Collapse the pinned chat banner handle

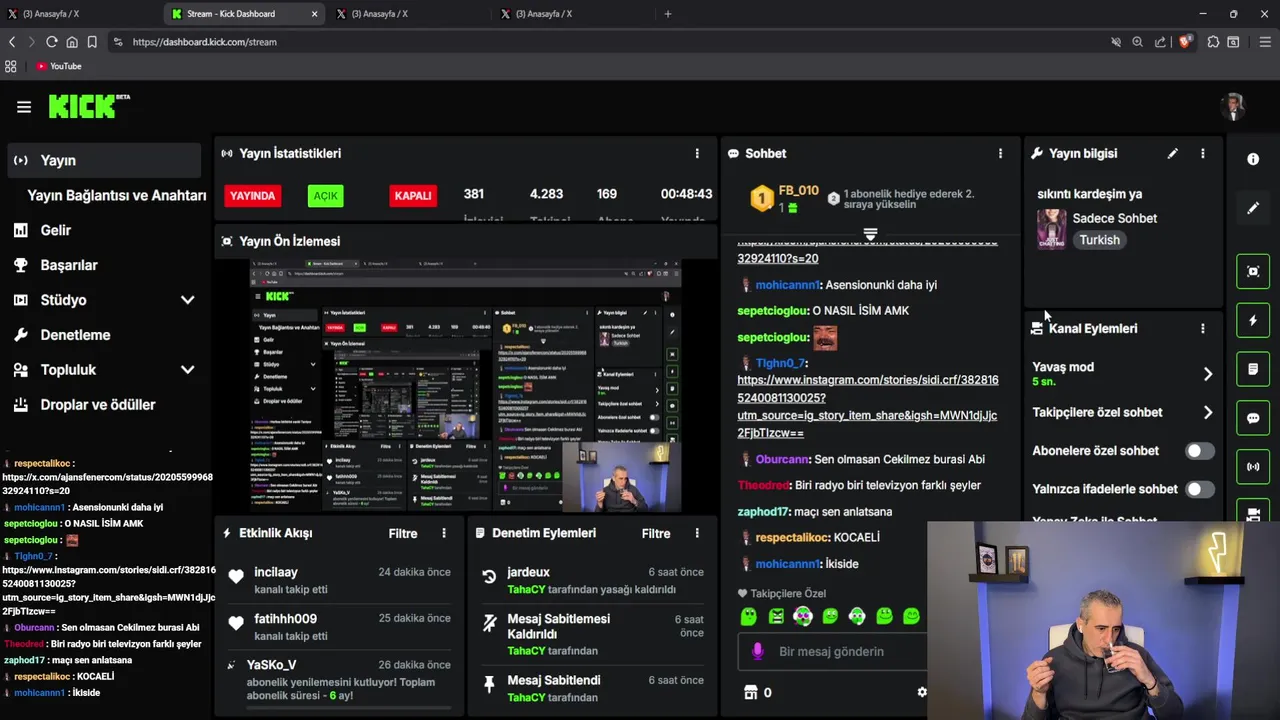(870, 234)
